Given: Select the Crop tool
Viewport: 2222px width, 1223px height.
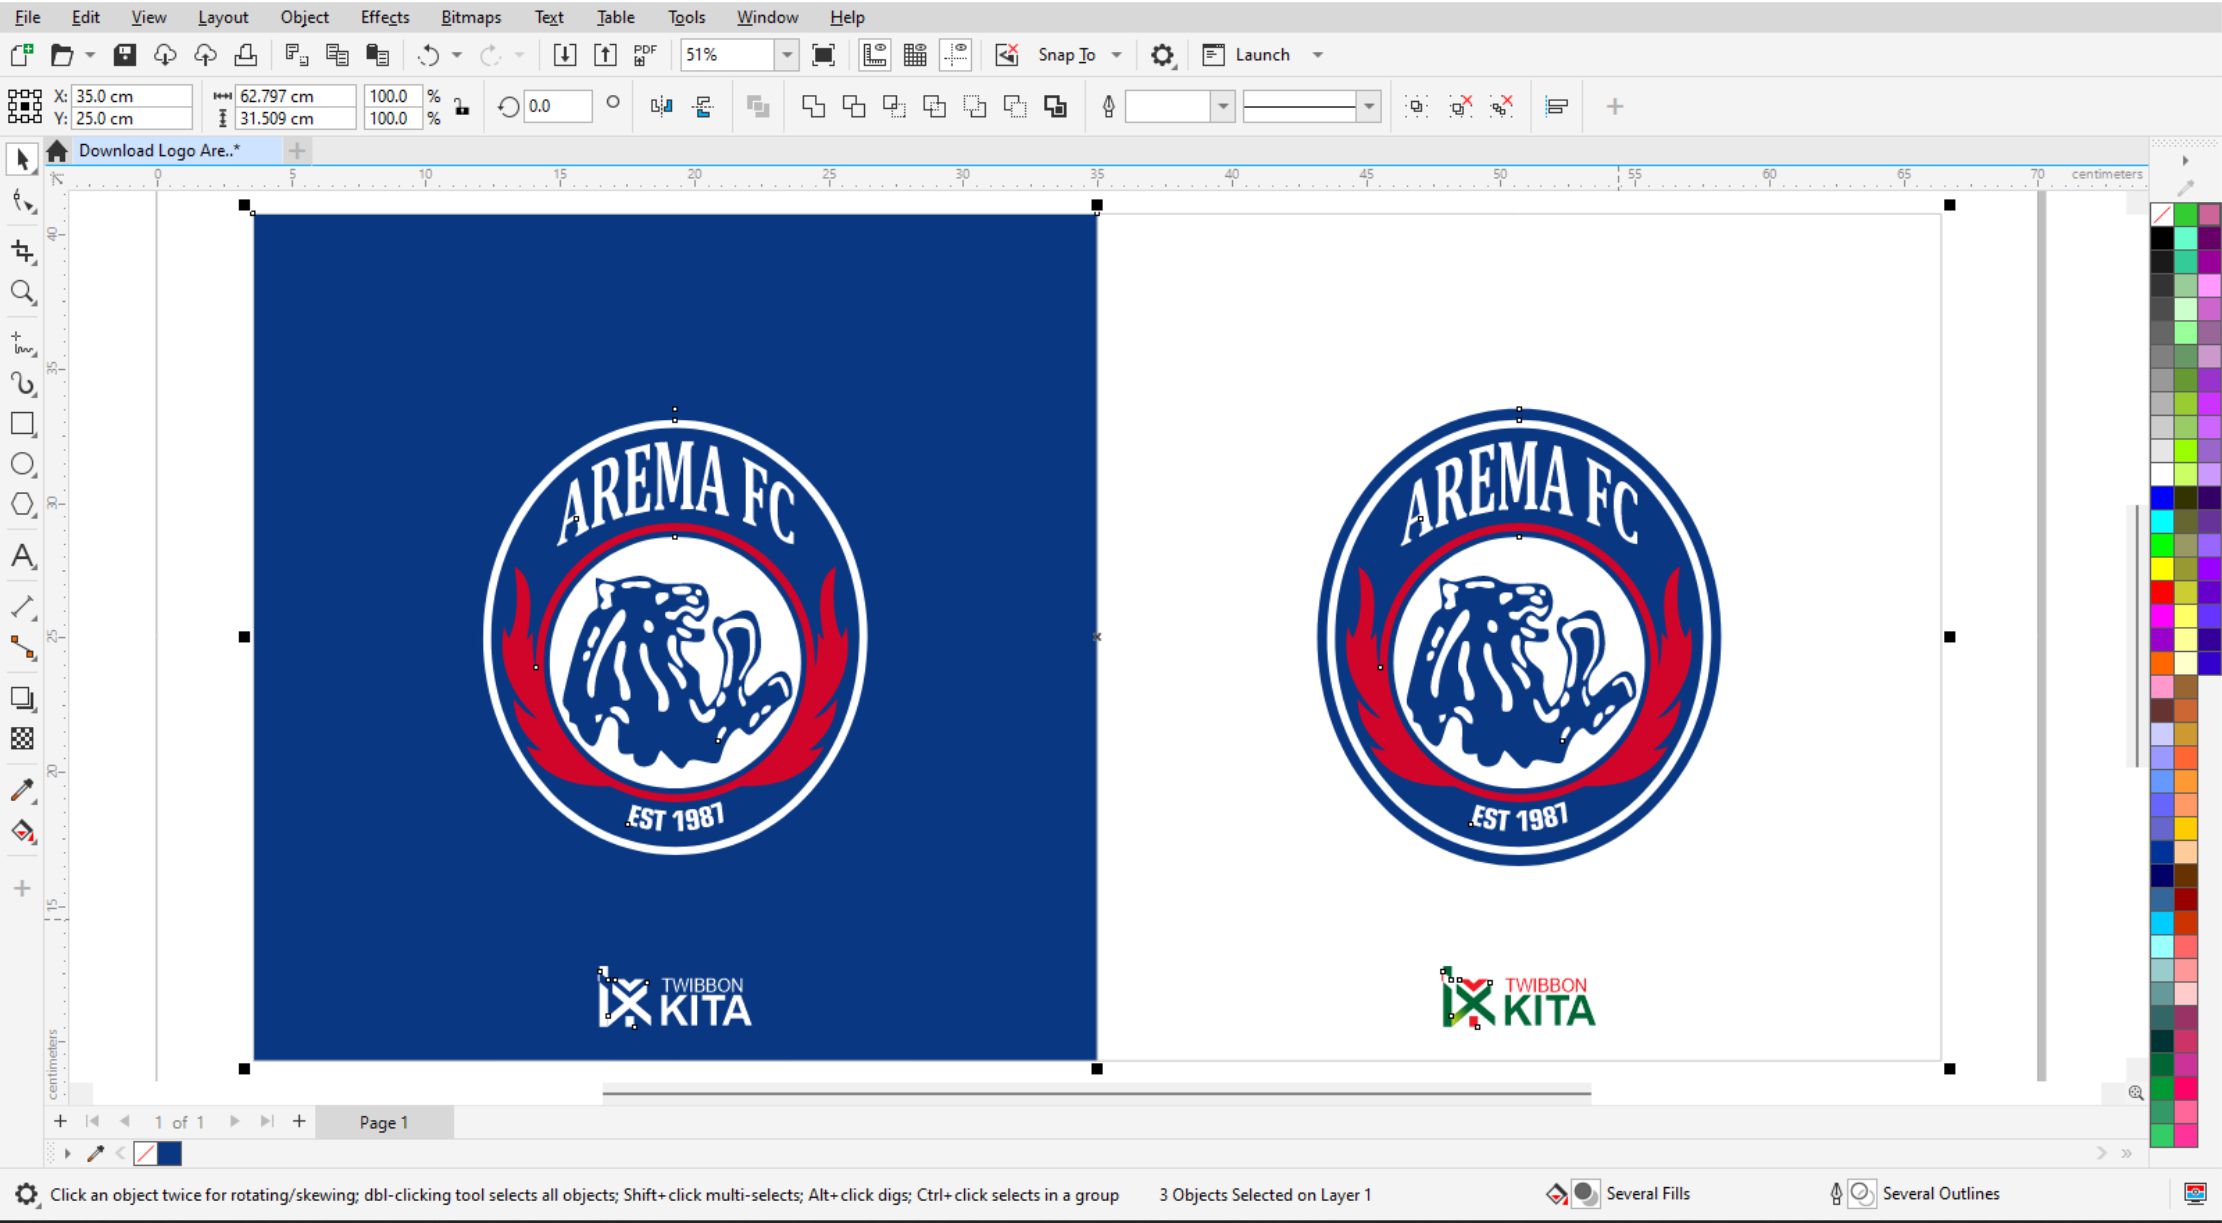Looking at the screenshot, I should coord(22,251).
